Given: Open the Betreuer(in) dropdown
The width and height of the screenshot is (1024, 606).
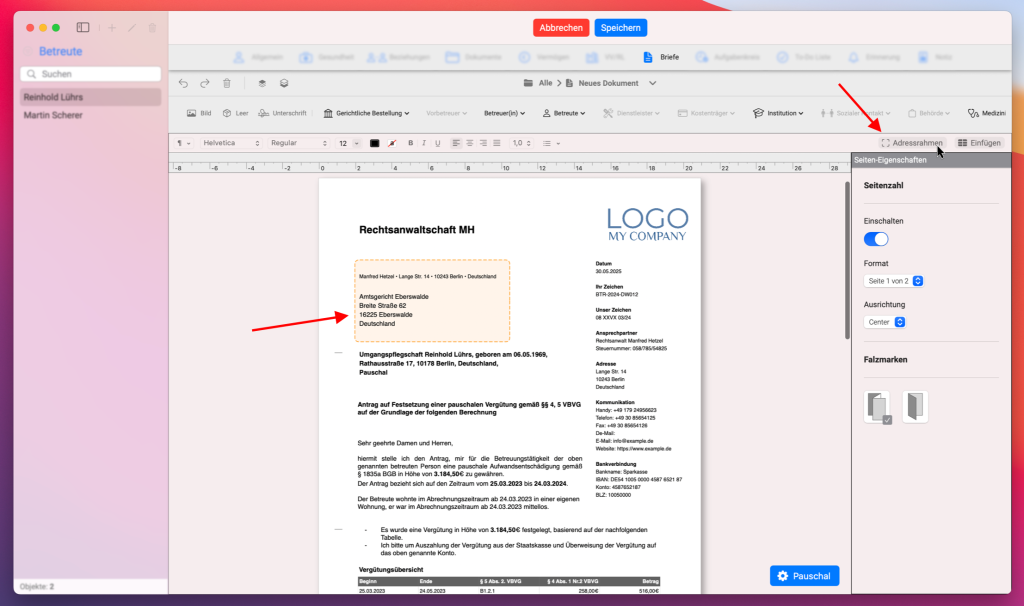Looking at the screenshot, I should (x=504, y=113).
